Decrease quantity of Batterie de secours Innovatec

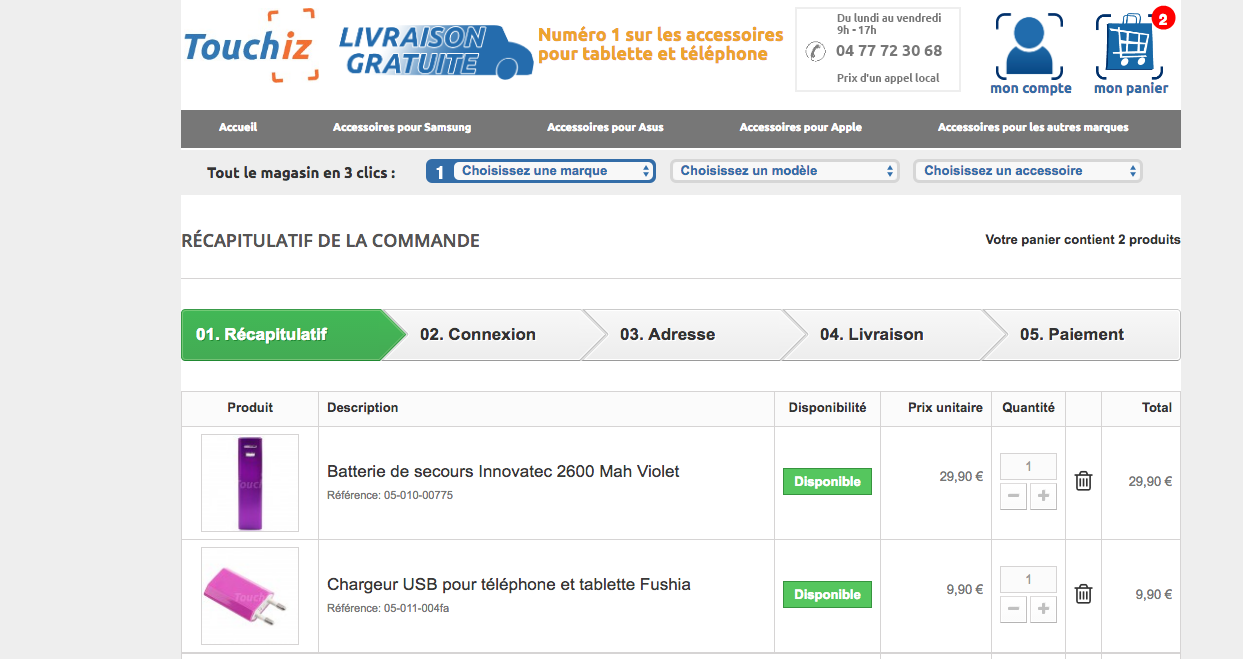1013,496
